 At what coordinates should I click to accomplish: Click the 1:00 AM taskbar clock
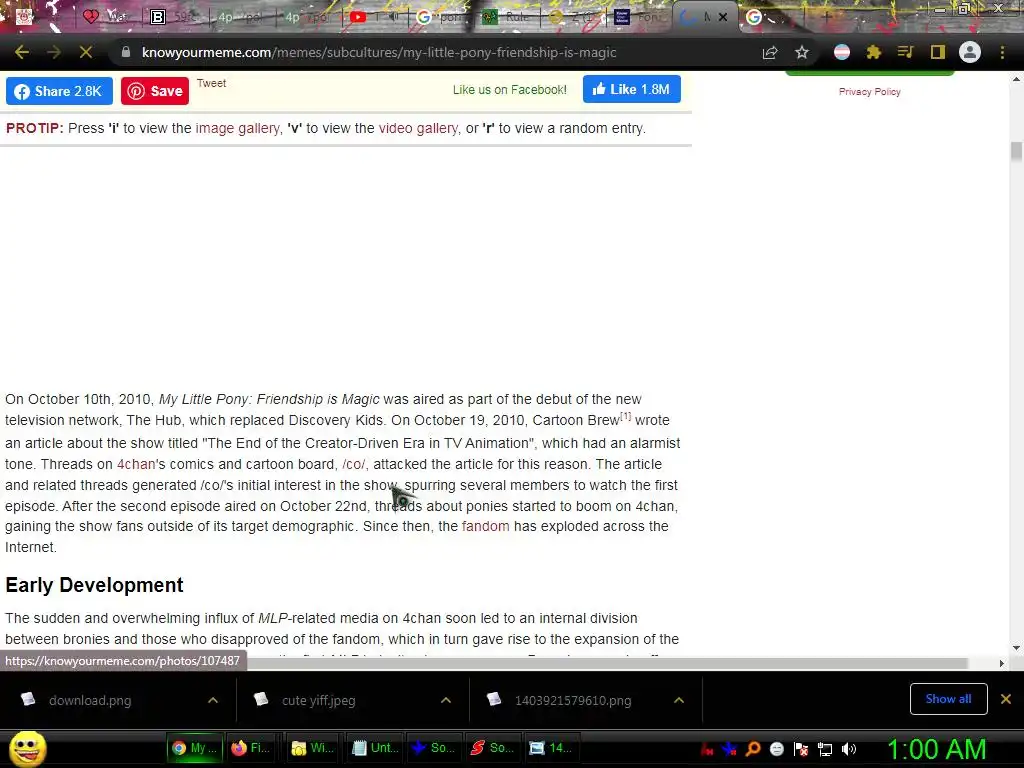[936, 749]
